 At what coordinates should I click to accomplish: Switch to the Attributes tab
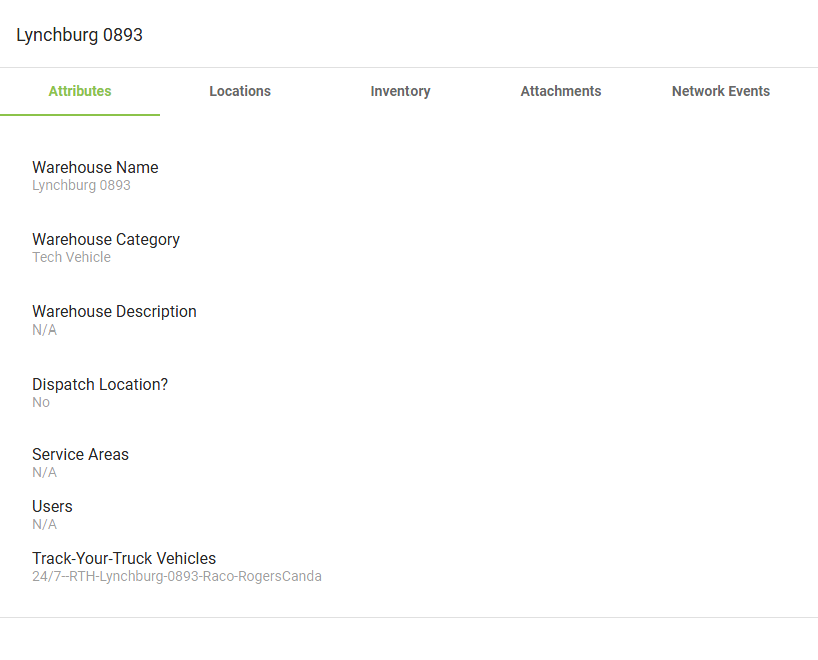80,91
